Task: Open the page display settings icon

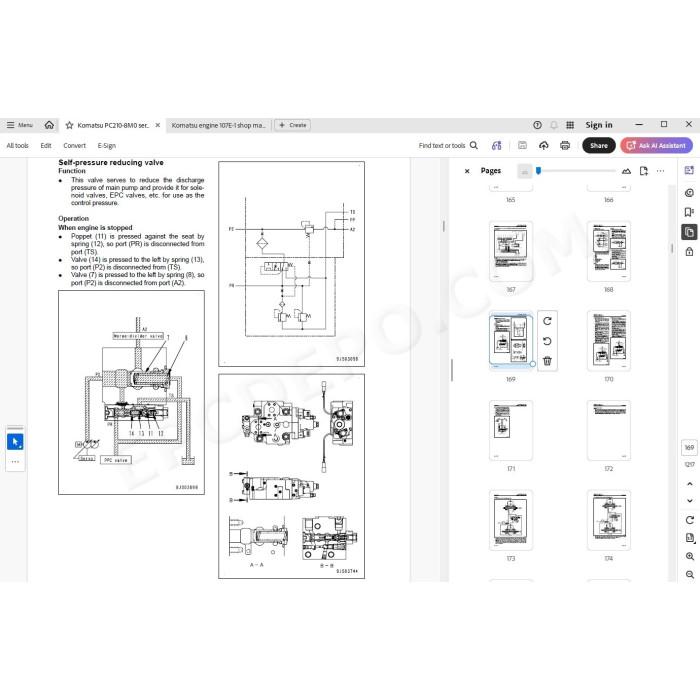Action: pos(690,538)
